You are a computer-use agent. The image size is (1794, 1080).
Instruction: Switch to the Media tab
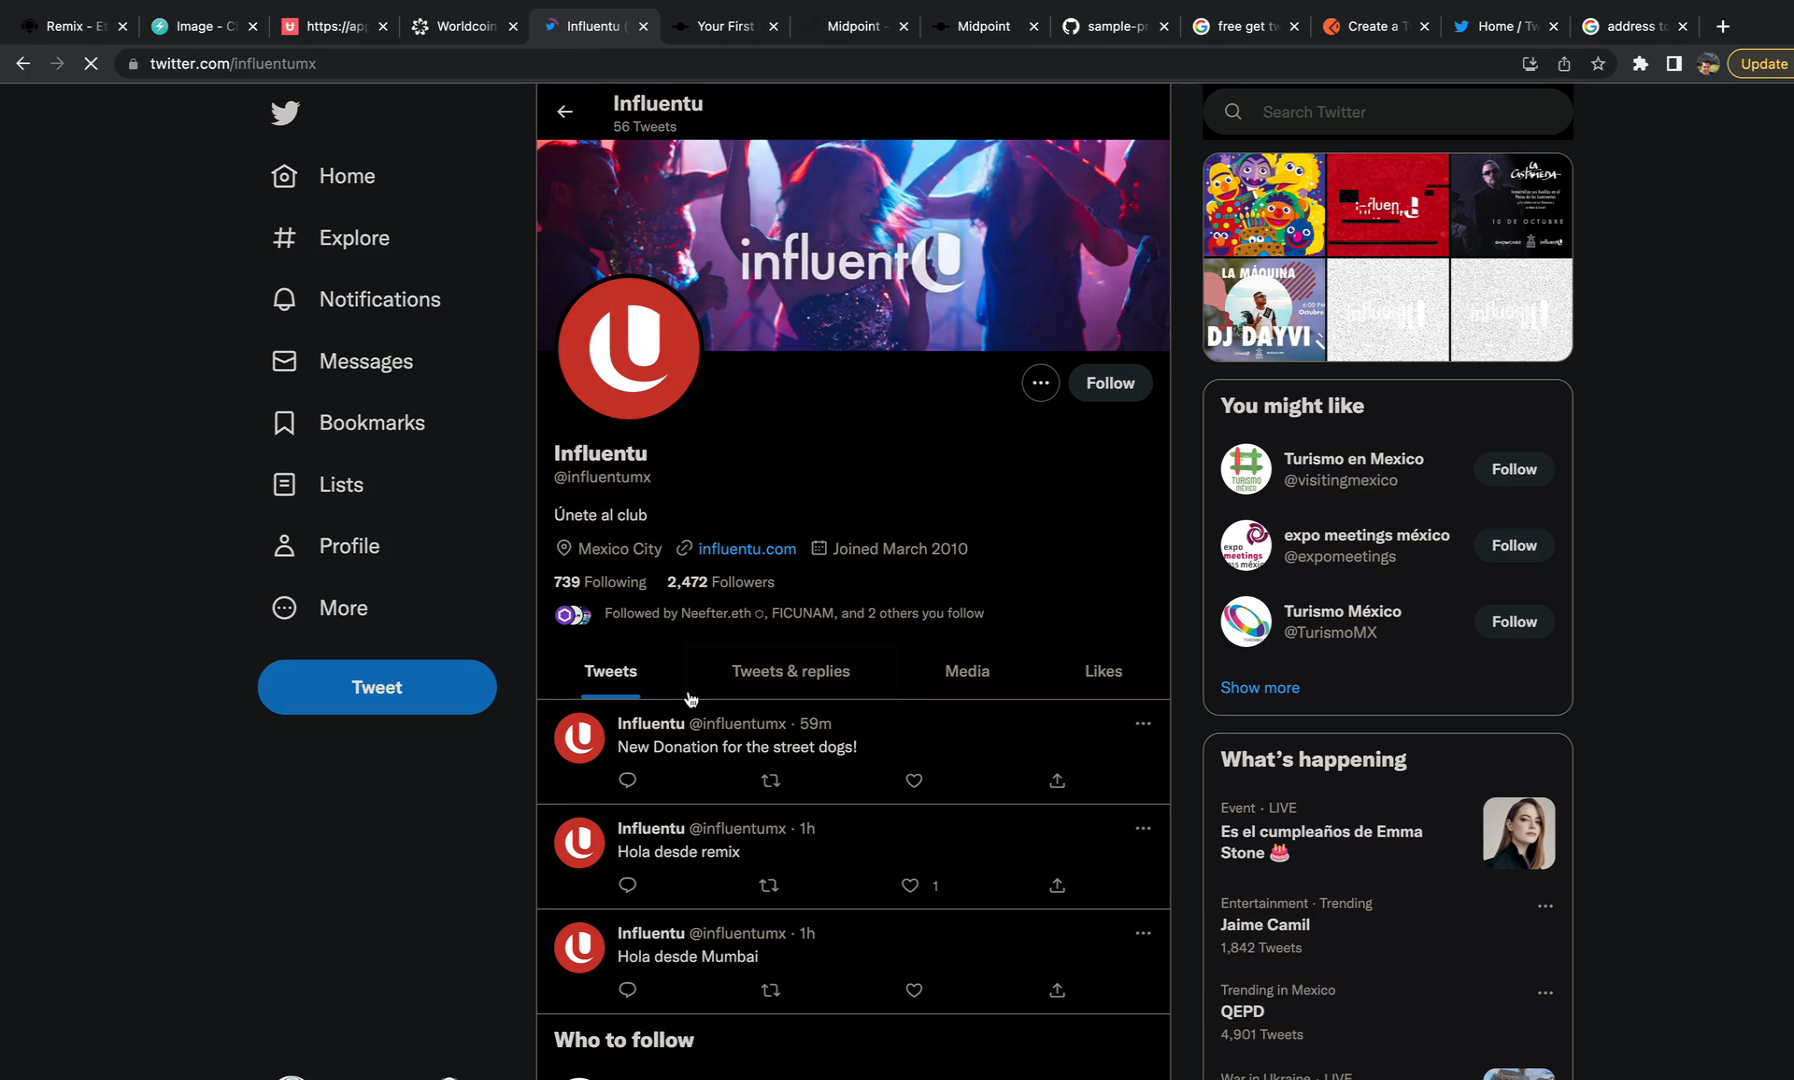click(x=967, y=671)
